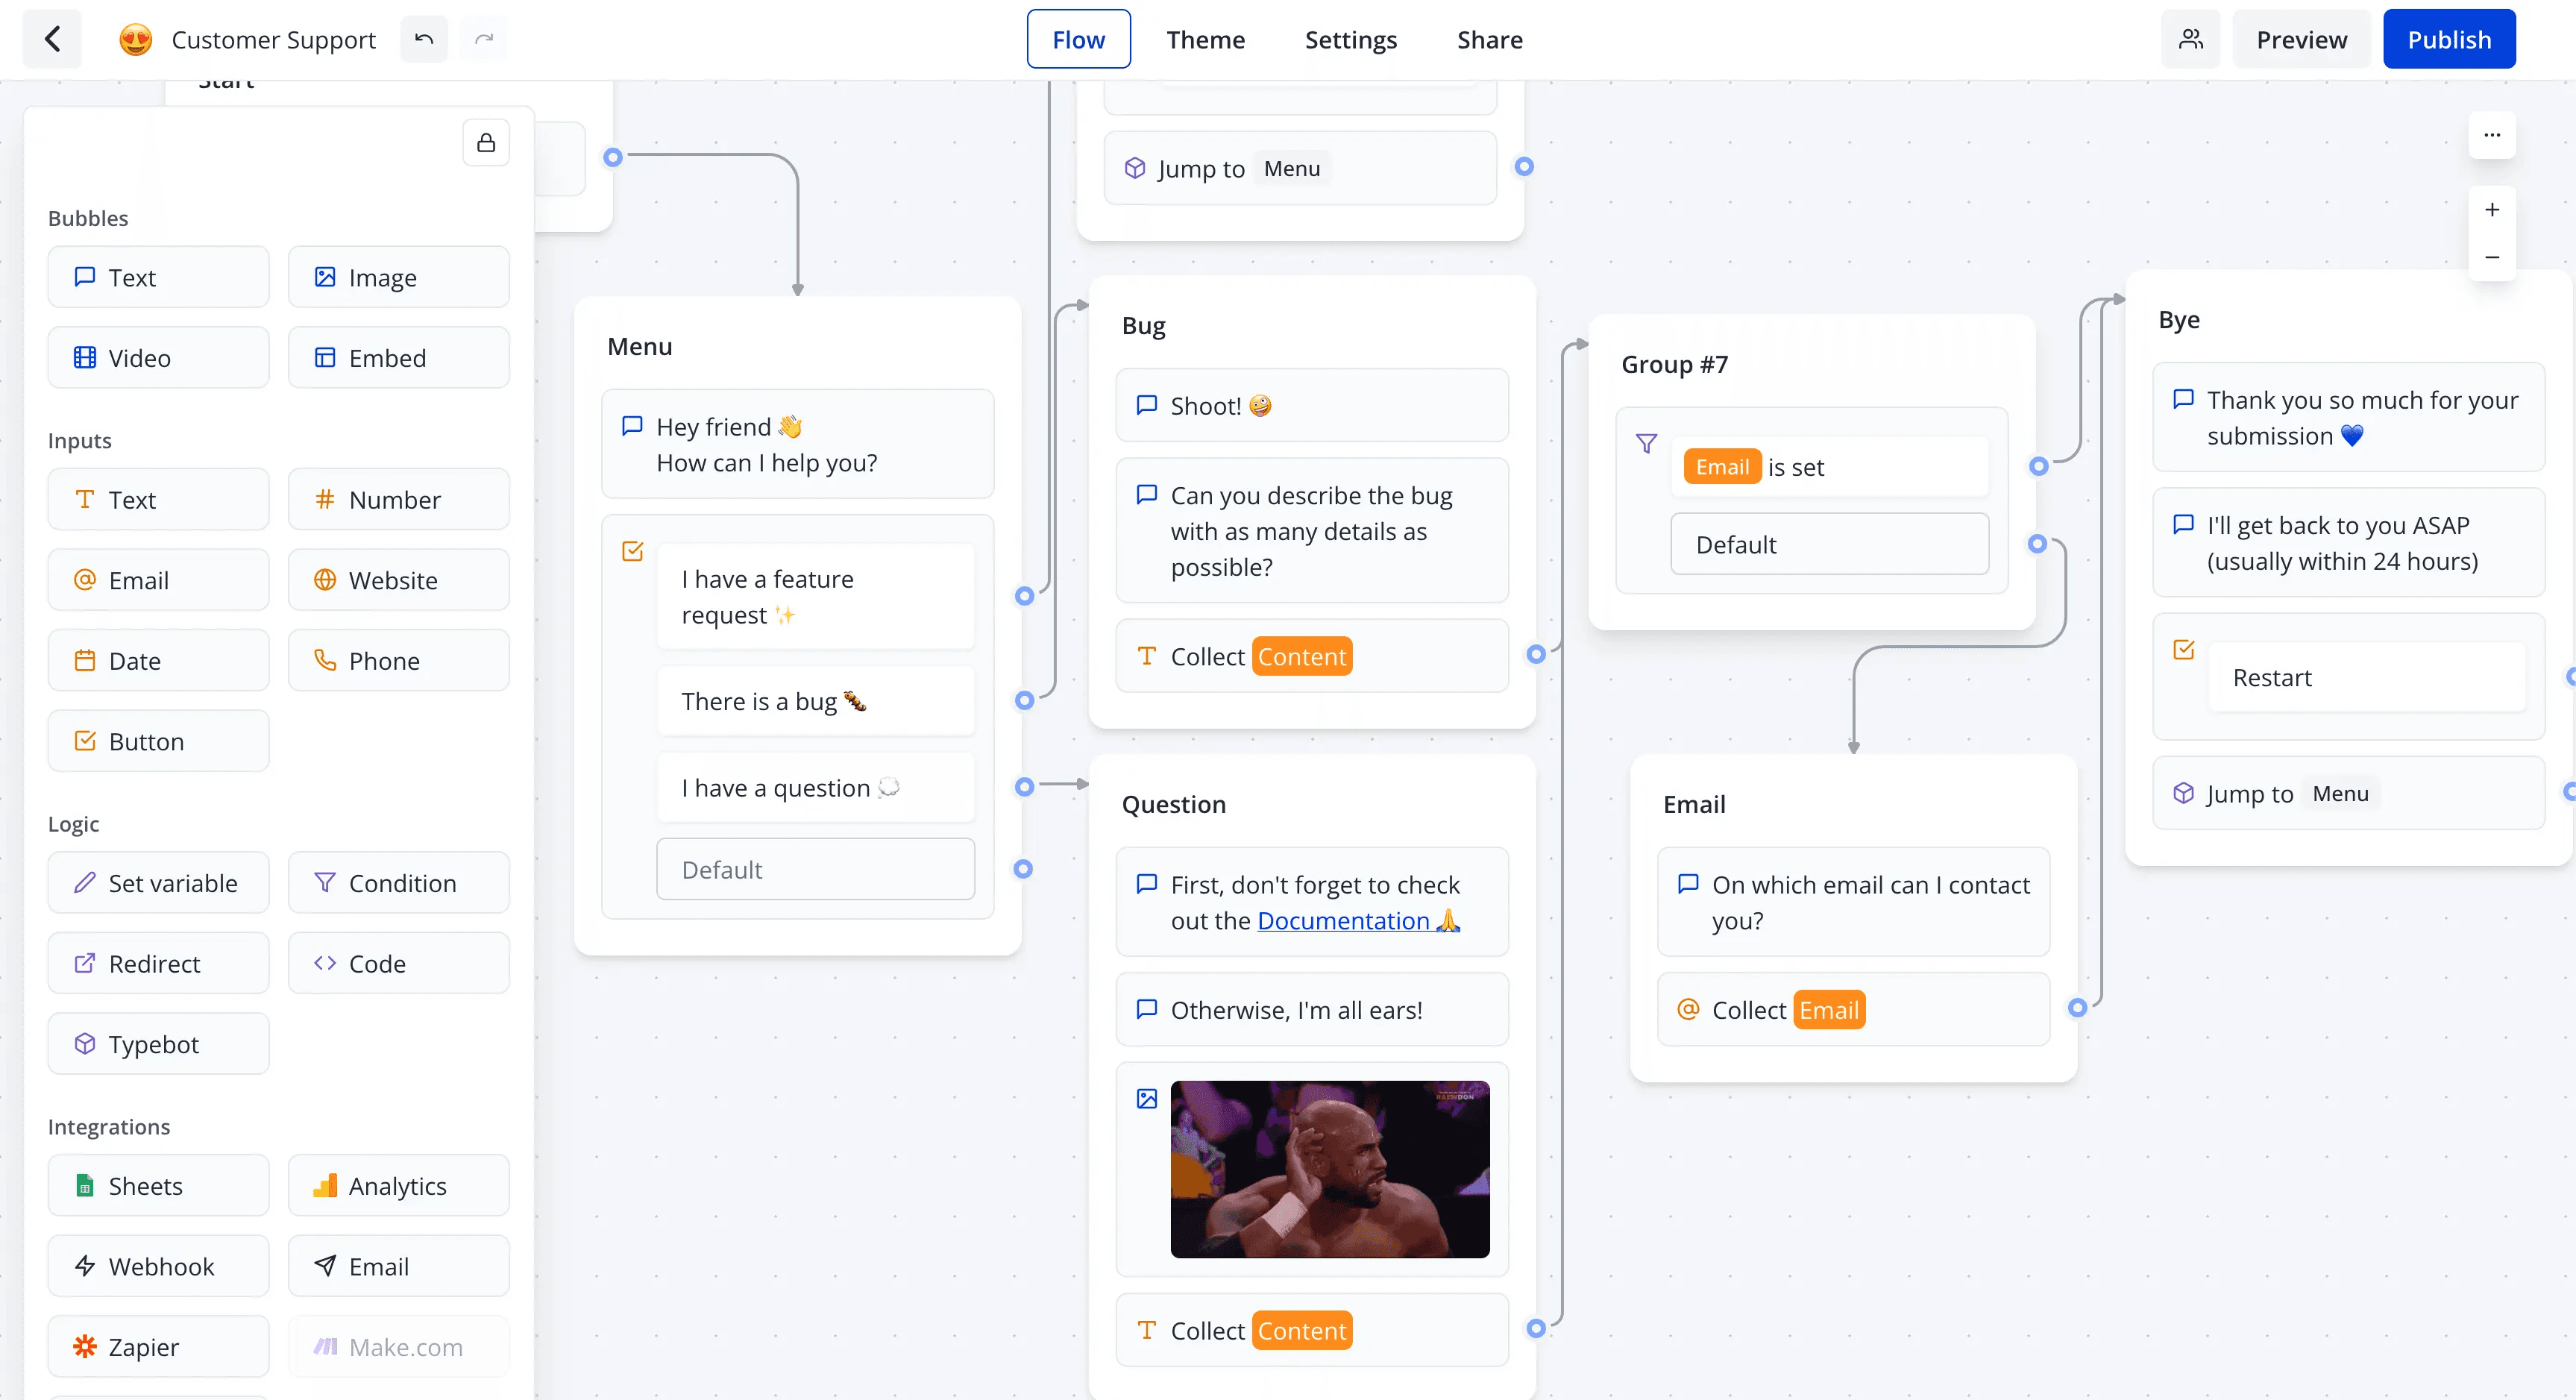Screen dimensions: 2576x1400
Task: Switch to the Theme tab
Action: coord(1204,38)
